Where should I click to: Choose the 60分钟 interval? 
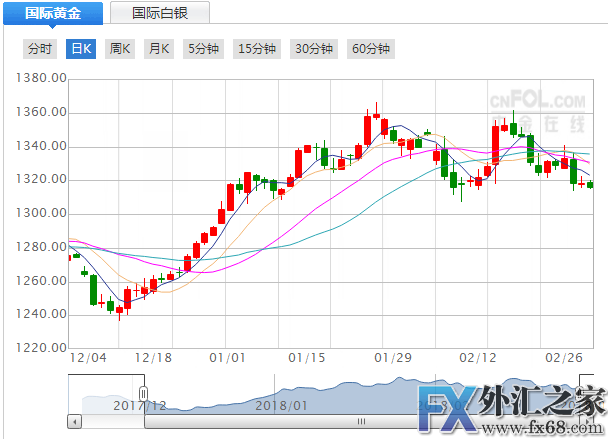[370, 49]
